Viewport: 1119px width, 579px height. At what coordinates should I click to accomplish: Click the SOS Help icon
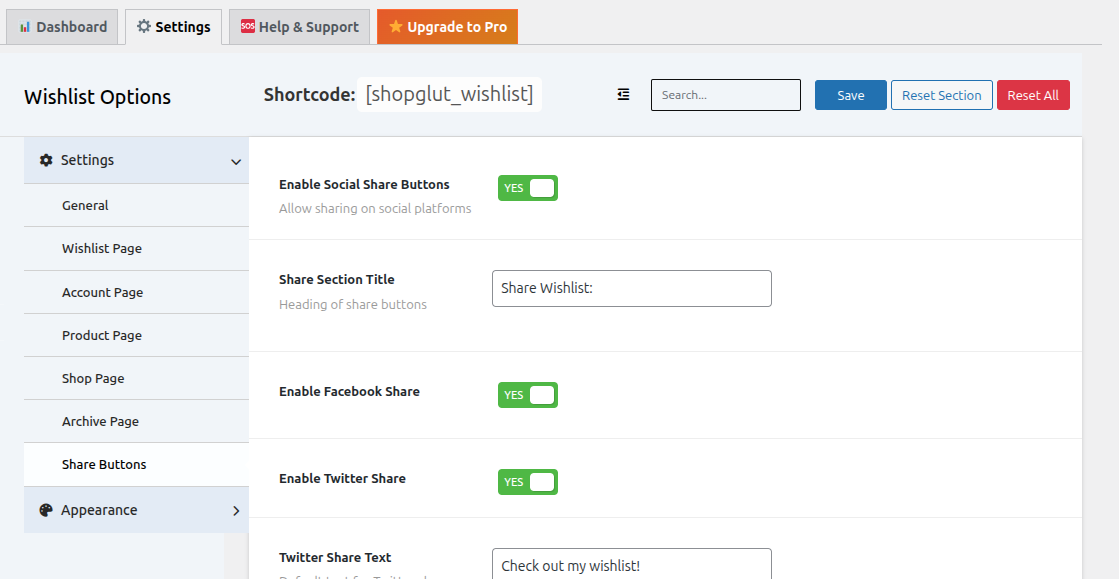[248, 26]
